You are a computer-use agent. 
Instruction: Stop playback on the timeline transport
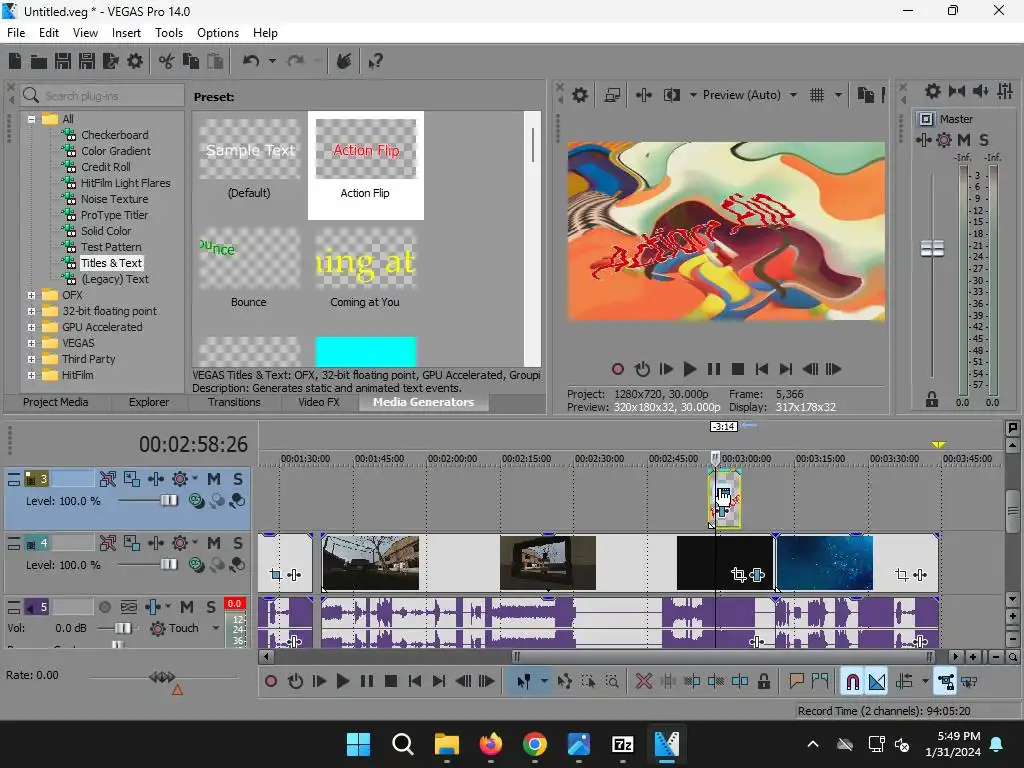click(391, 682)
